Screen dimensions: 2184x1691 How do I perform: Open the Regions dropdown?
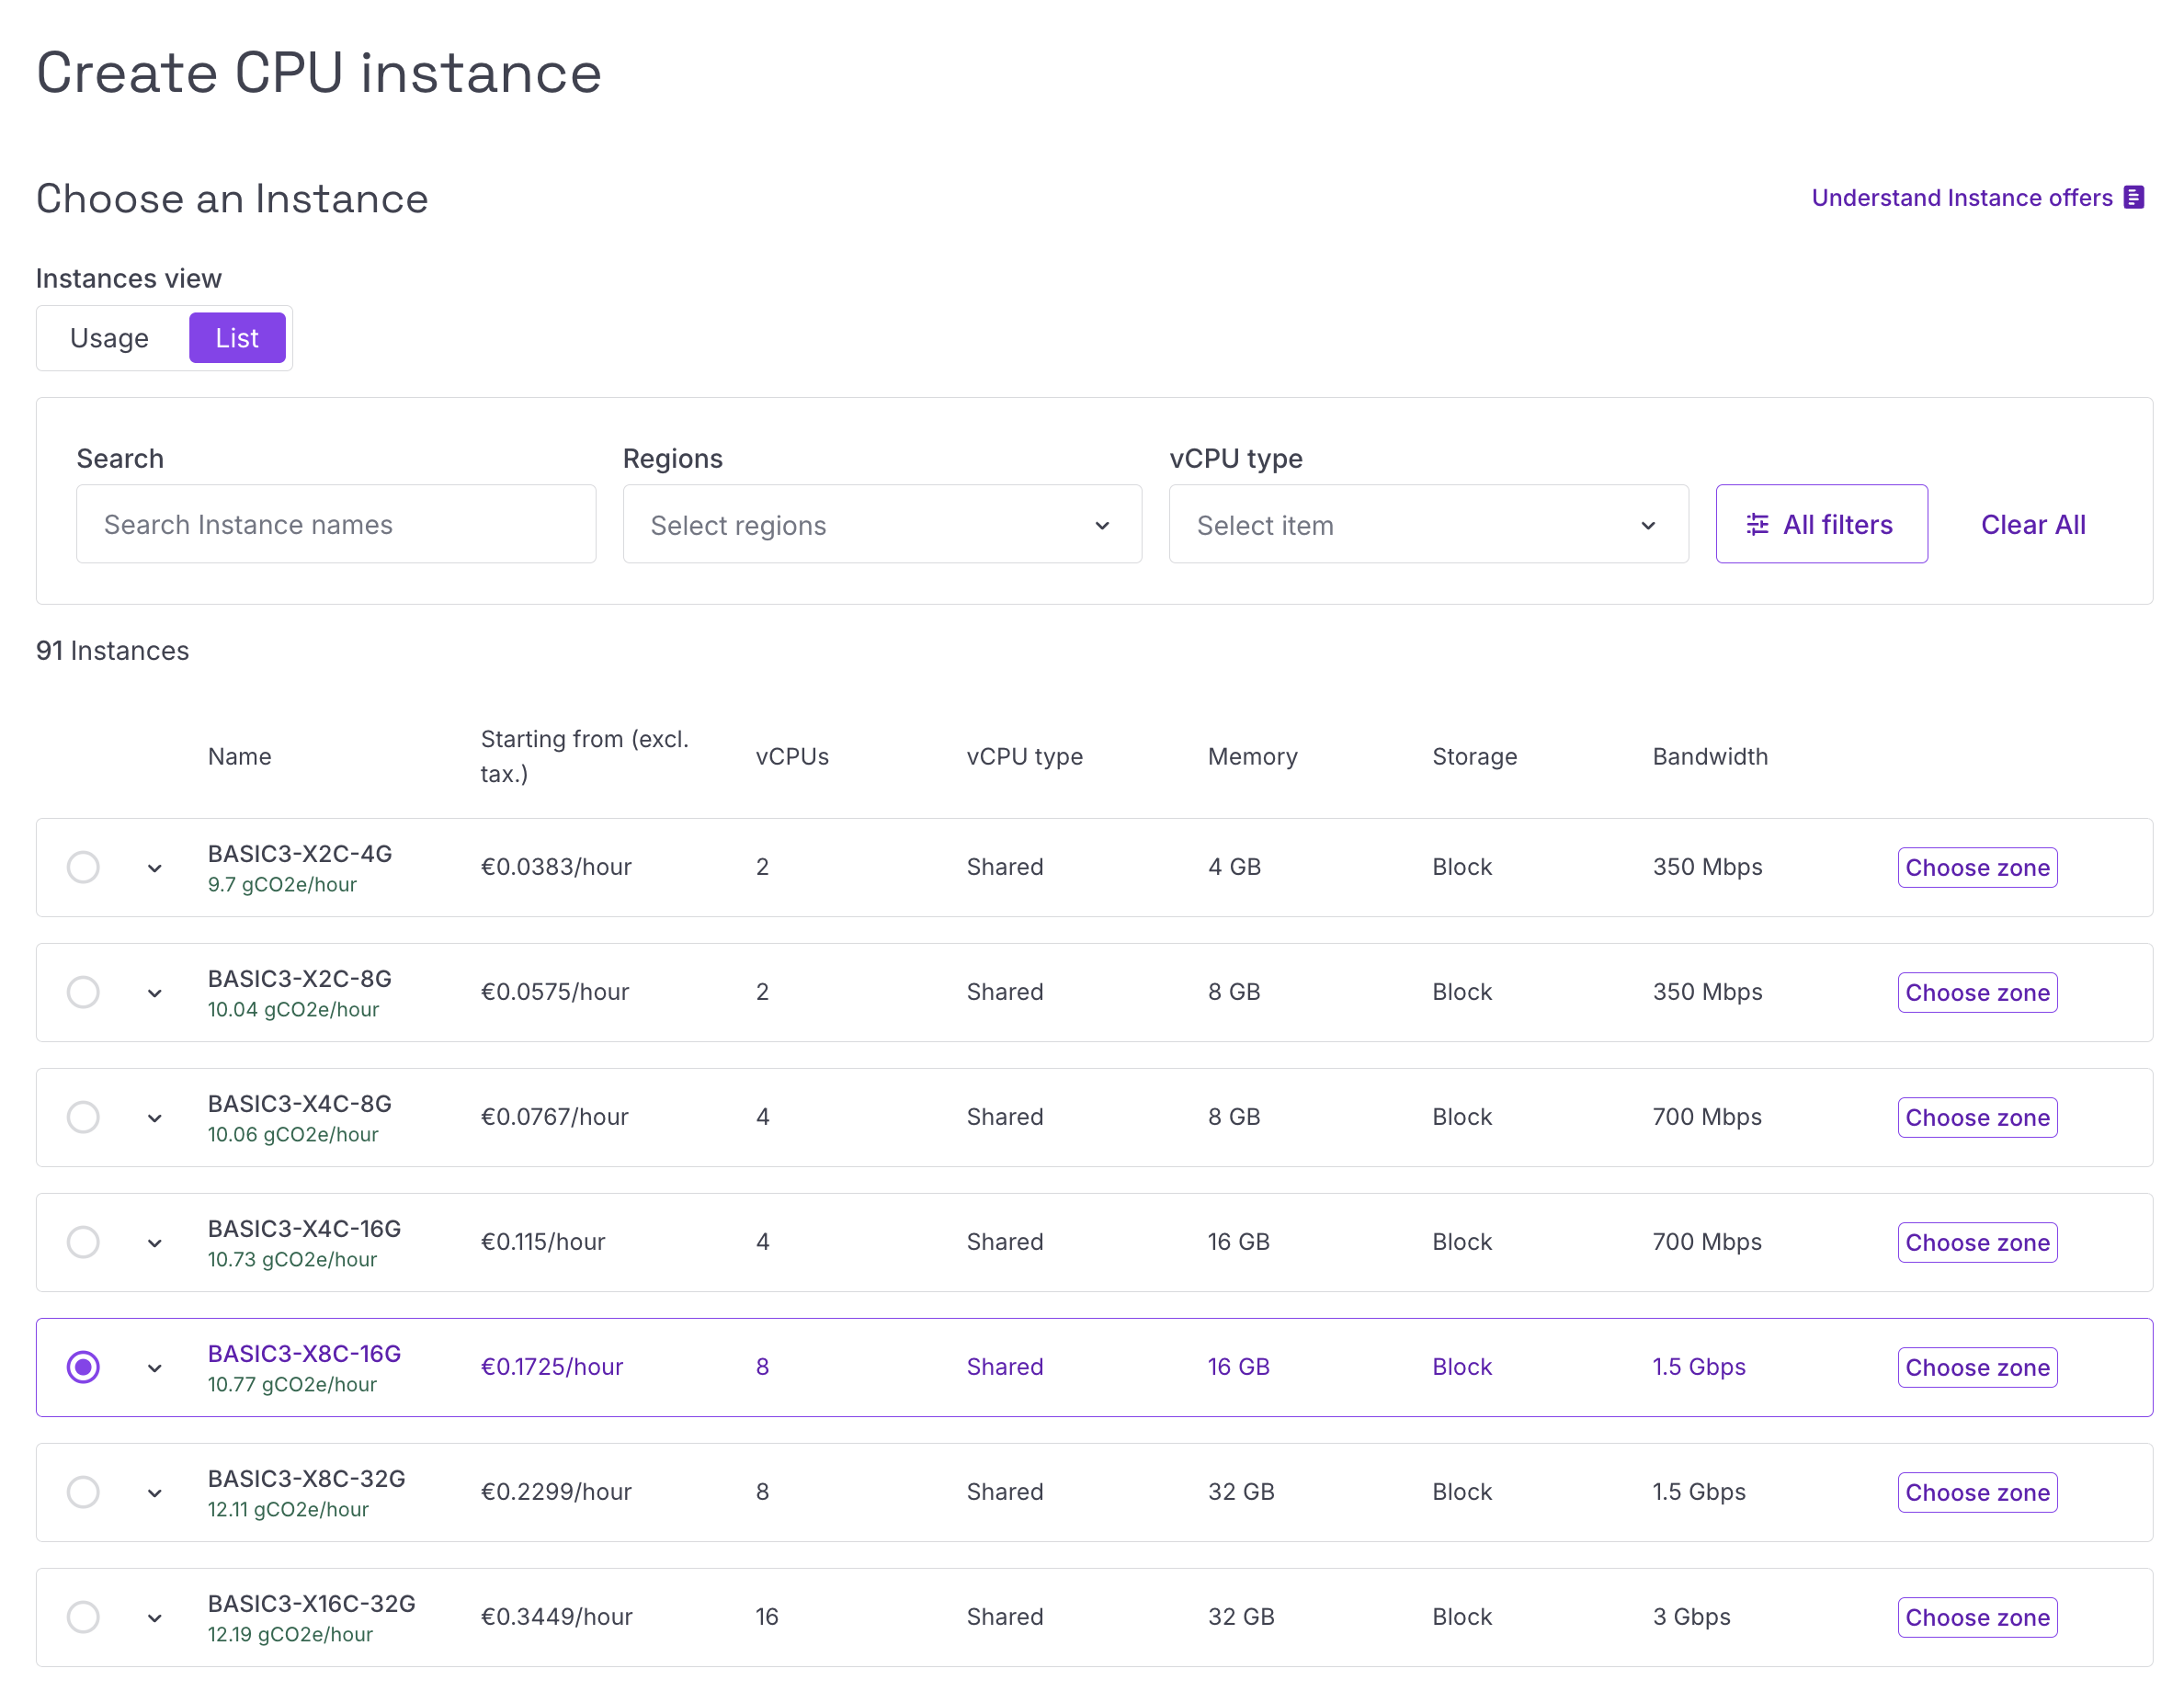click(882, 524)
